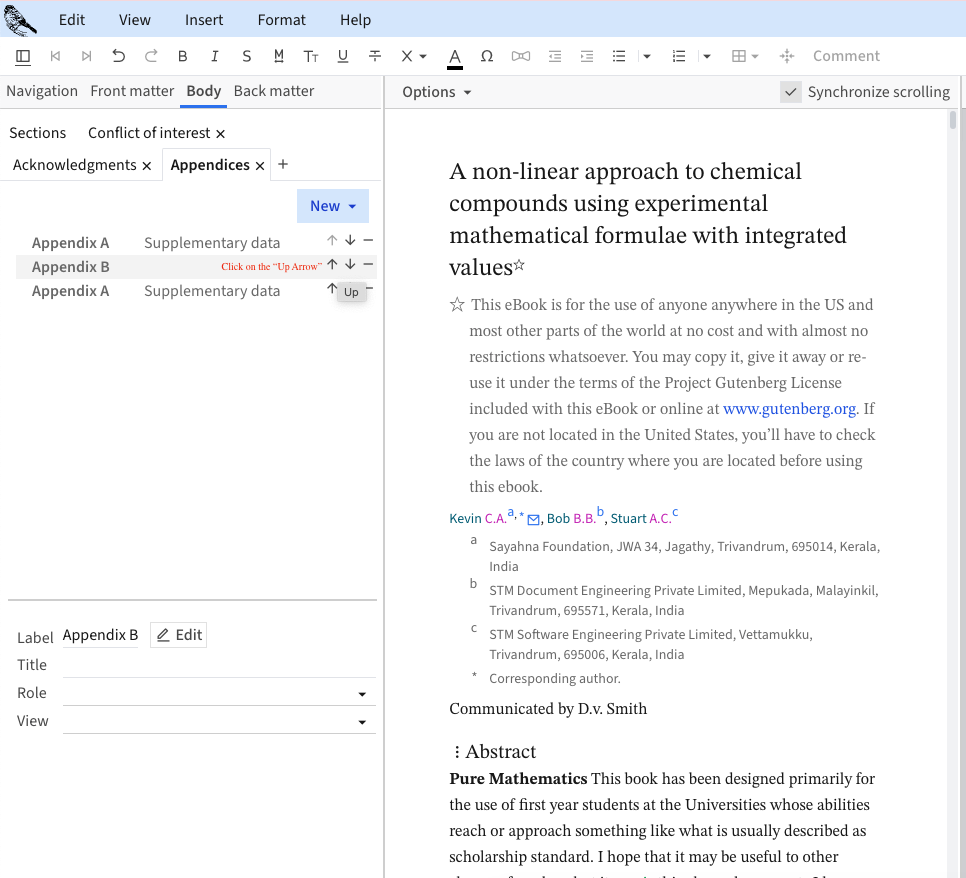Open the Insert menu
This screenshot has height=878, width=966.
pyautogui.click(x=204, y=20)
